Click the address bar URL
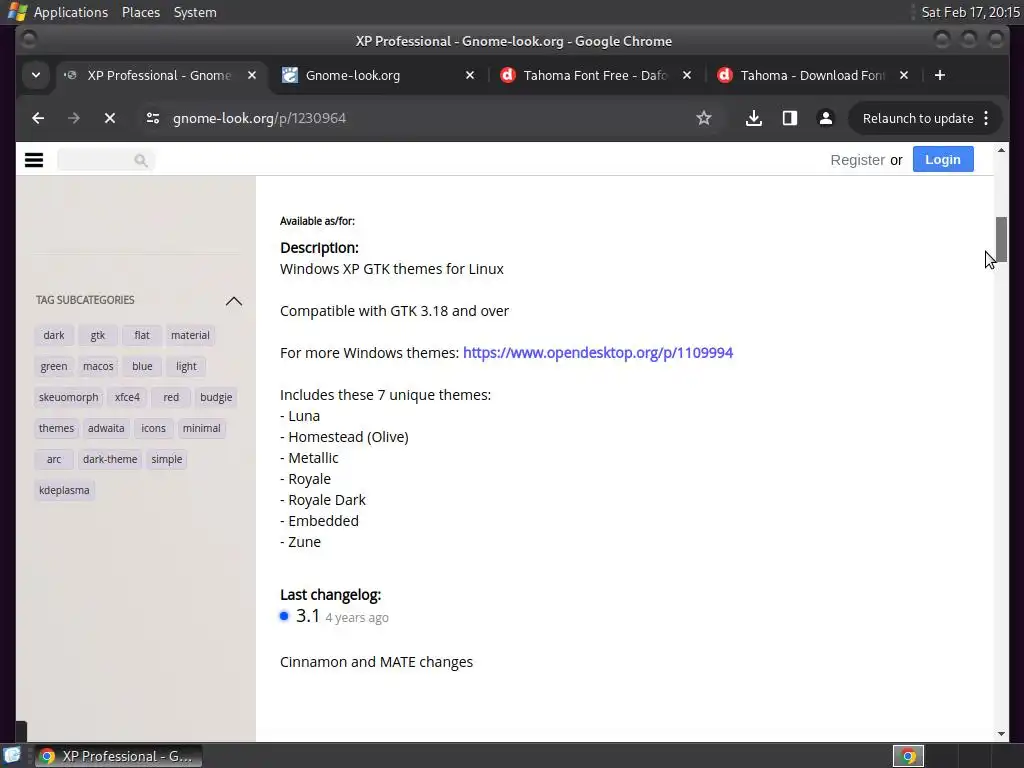The height and width of the screenshot is (768, 1024). tap(259, 118)
